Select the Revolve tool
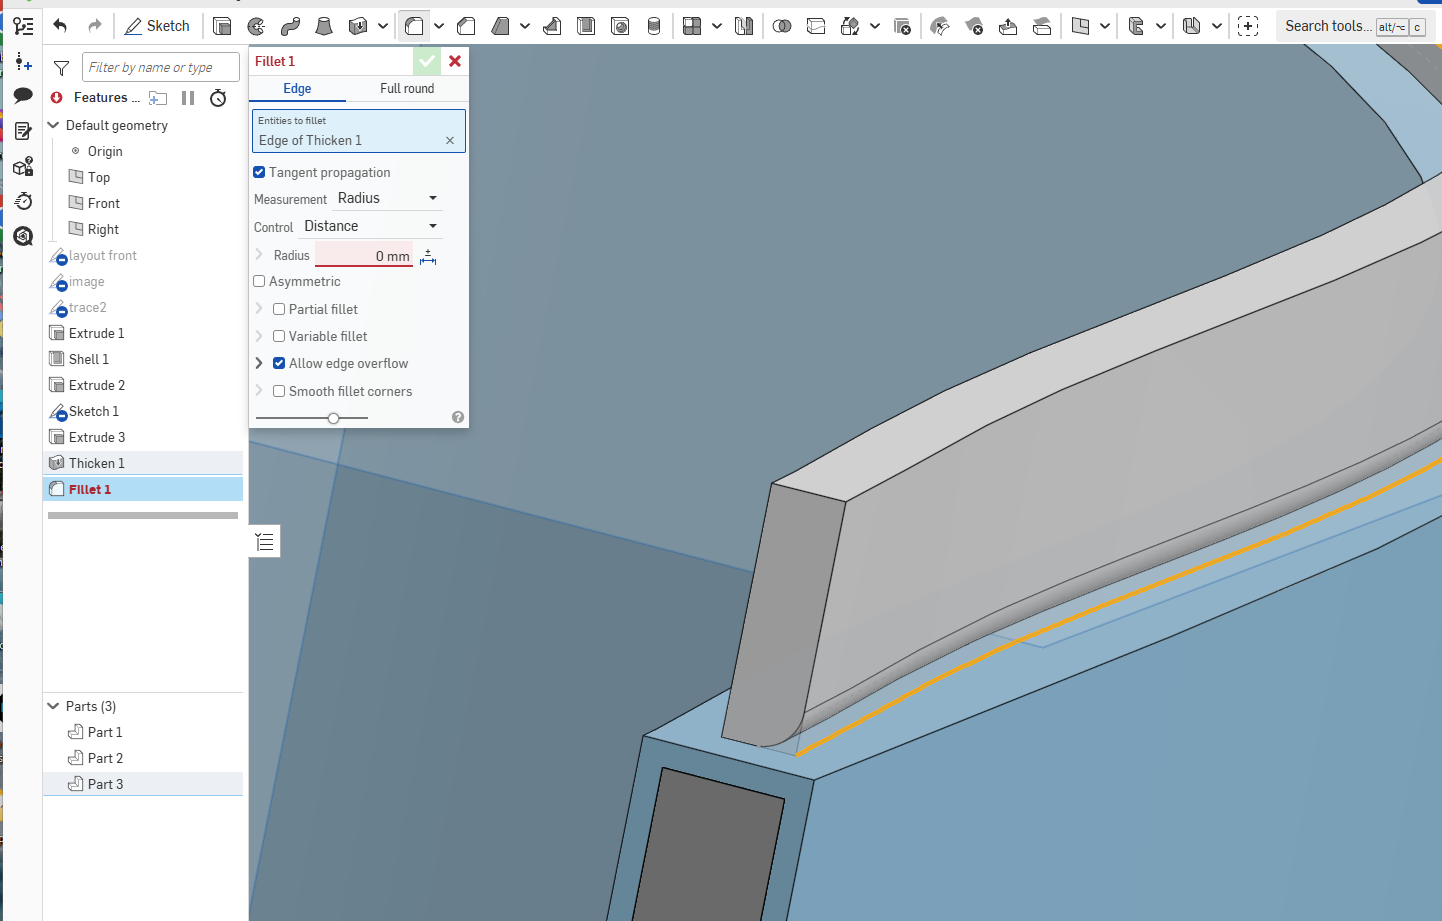Image resolution: width=1442 pixels, height=921 pixels. [x=256, y=26]
